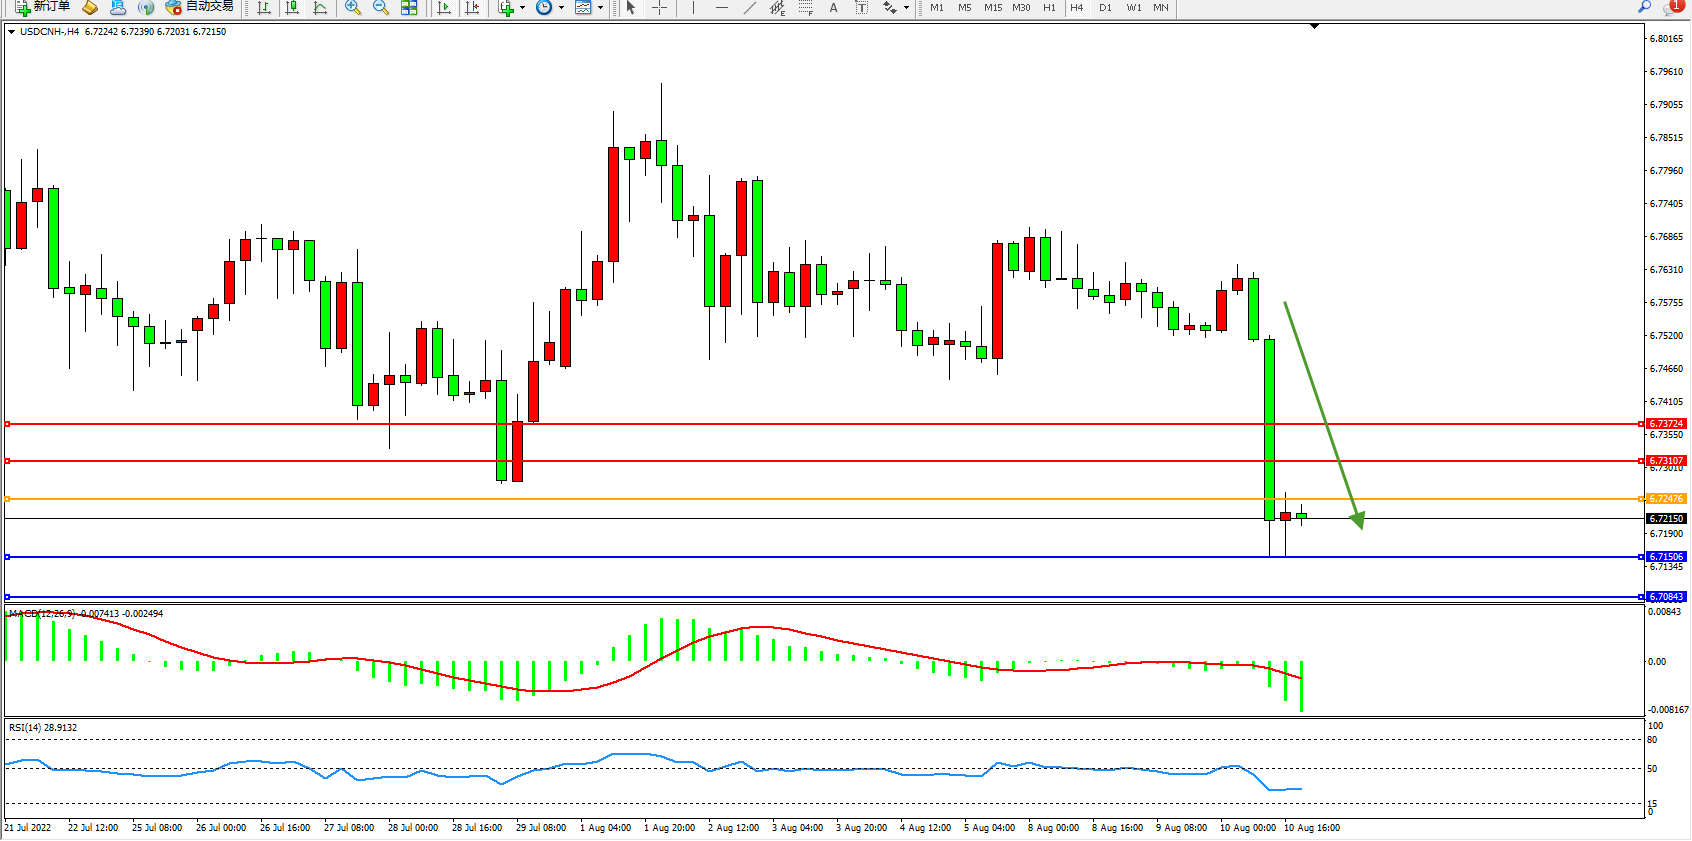Click the chart shift triangle marker
The image size is (1692, 841).
[x=1314, y=26]
